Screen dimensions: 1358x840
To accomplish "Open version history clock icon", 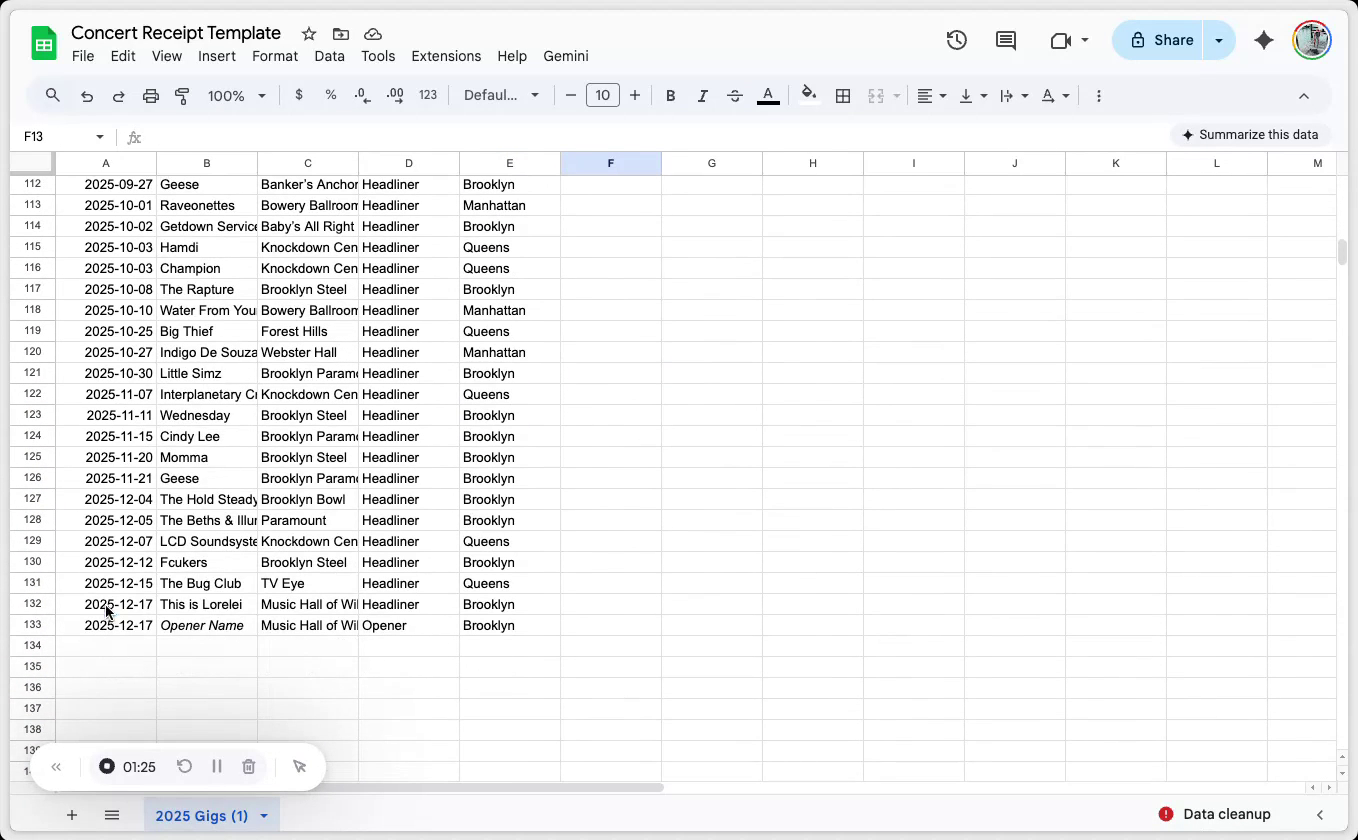I will tap(957, 40).
